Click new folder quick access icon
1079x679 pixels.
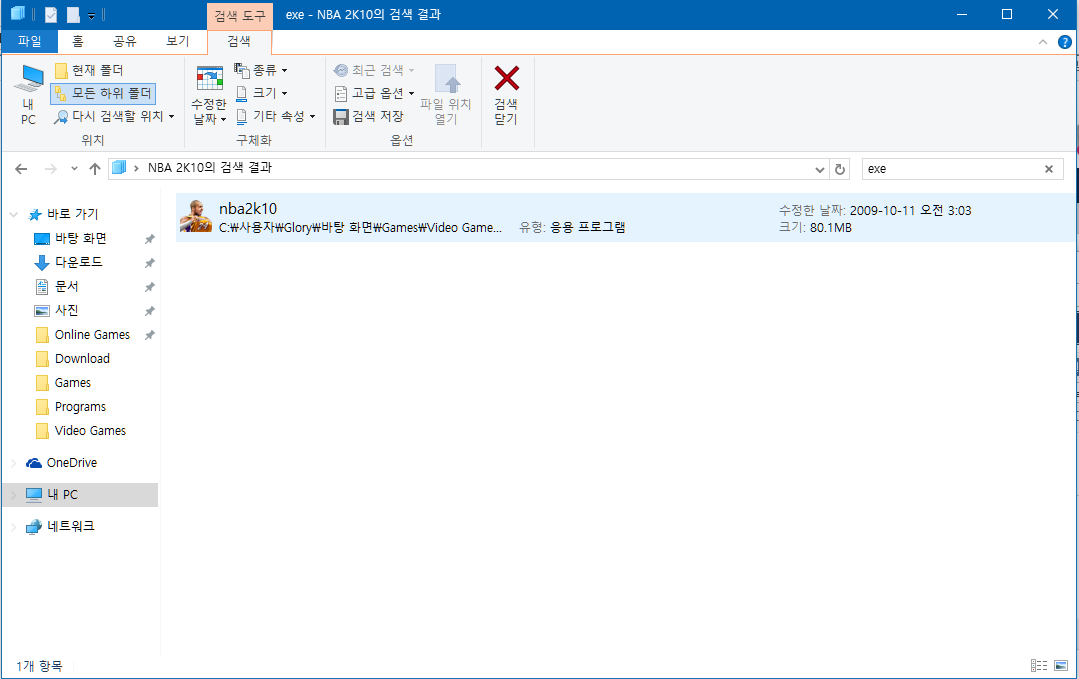tap(73, 14)
